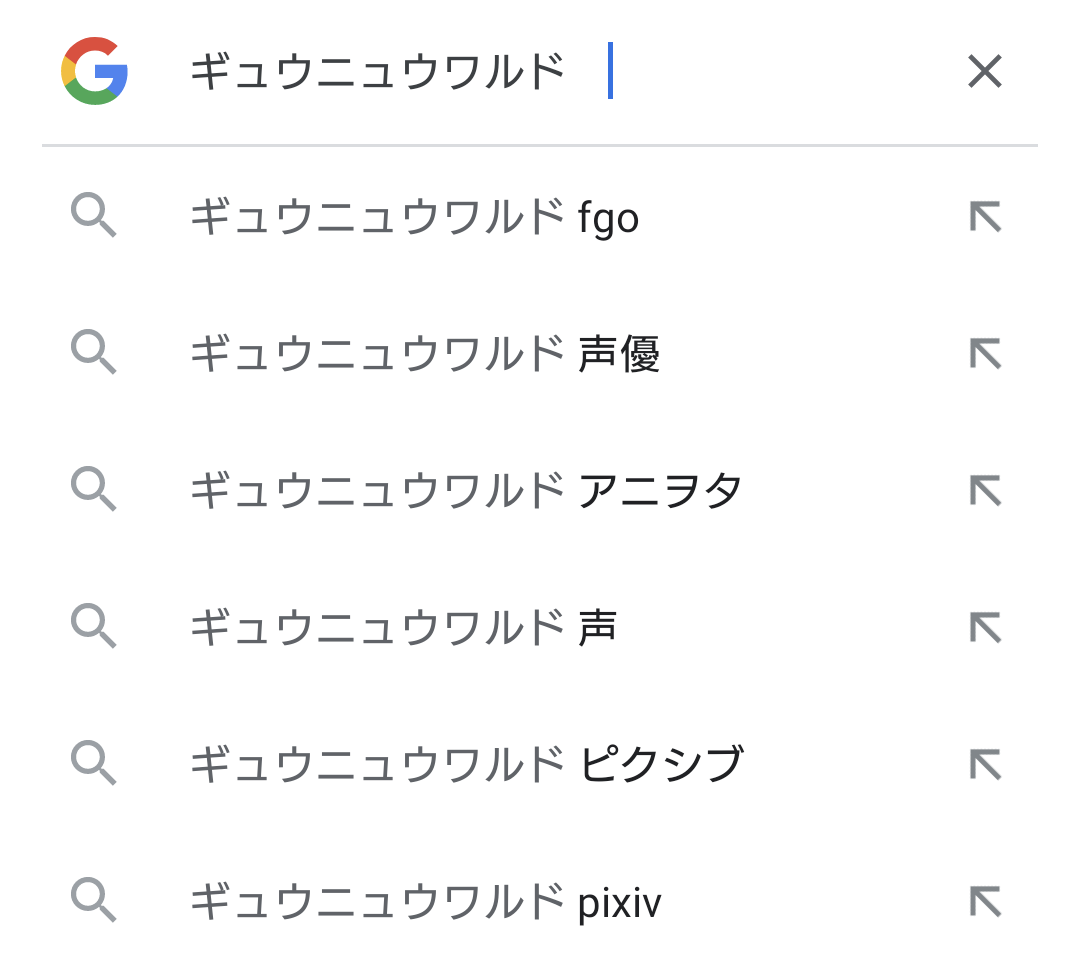Click the magnifier icon beside the アニヲタ suggestion
Image resolution: width=1080 pixels, height=980 pixels.
(94, 490)
